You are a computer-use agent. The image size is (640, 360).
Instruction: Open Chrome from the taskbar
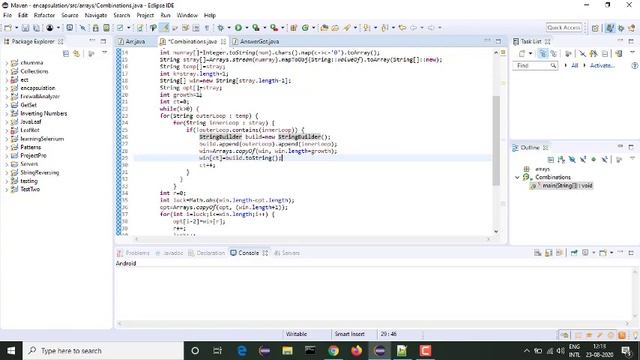333,351
